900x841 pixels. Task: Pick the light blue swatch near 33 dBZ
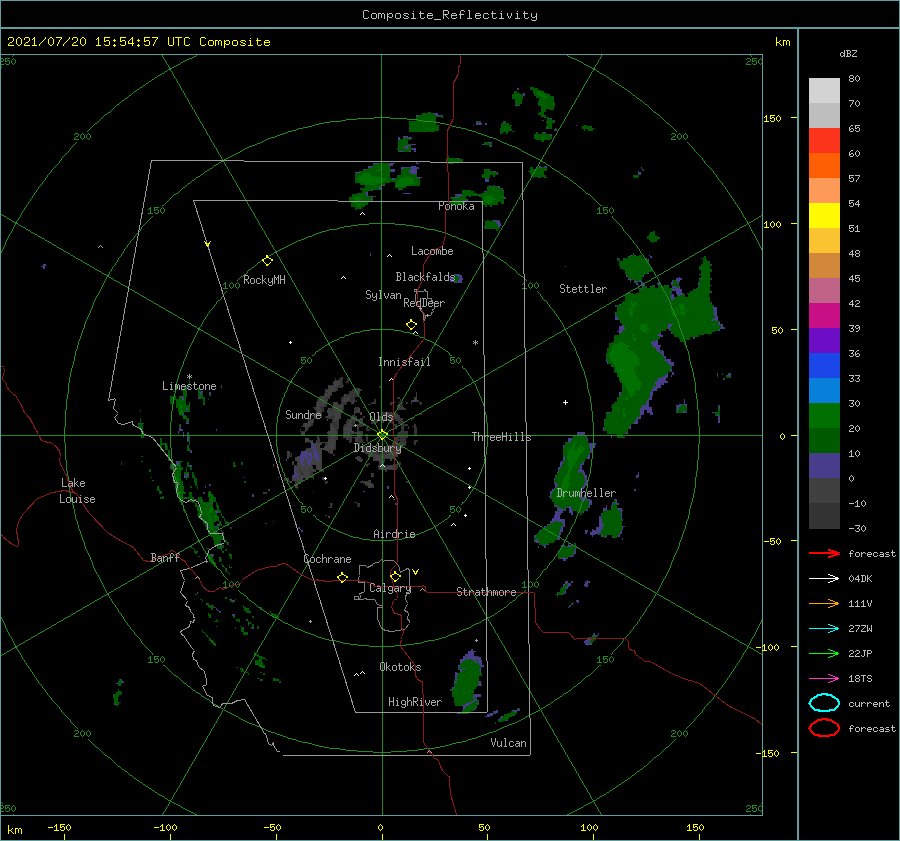click(824, 390)
